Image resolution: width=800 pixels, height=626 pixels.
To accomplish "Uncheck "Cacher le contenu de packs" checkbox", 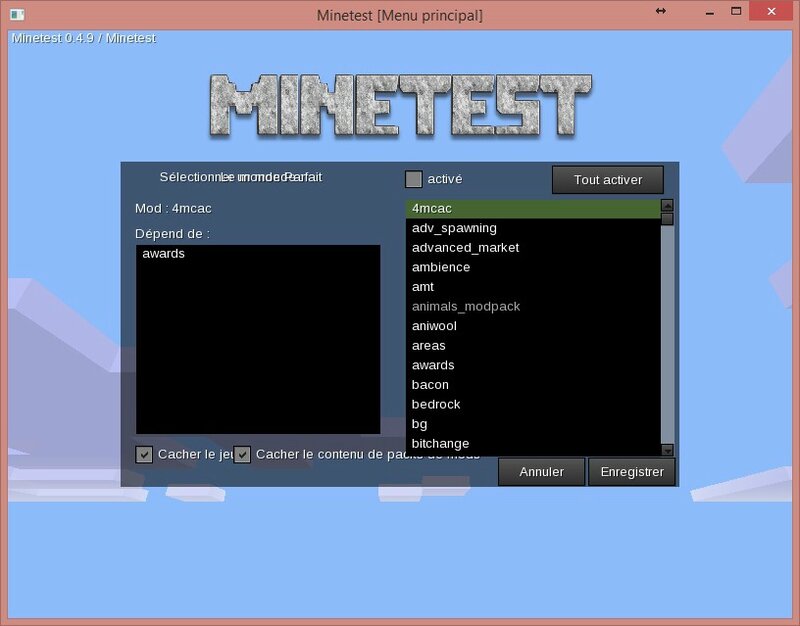I will [242, 454].
